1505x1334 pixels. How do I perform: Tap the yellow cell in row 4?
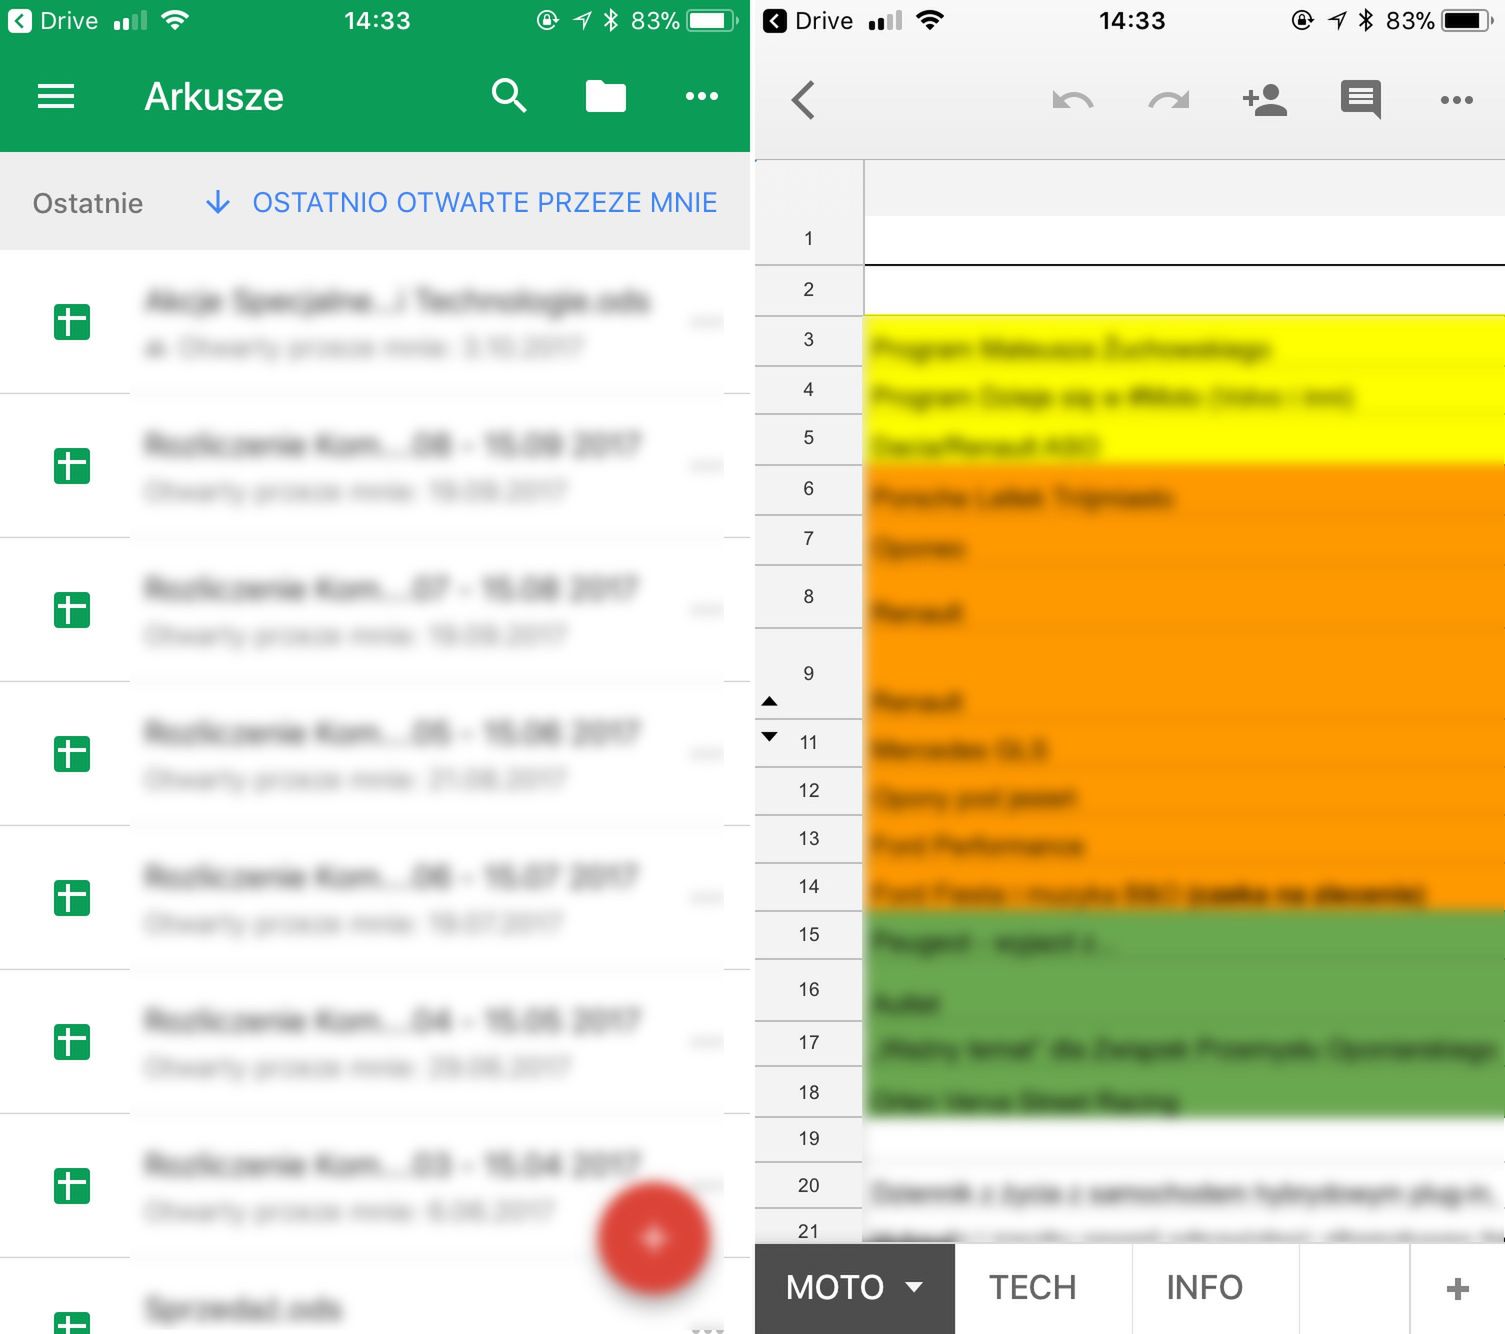pyautogui.click(x=1184, y=390)
